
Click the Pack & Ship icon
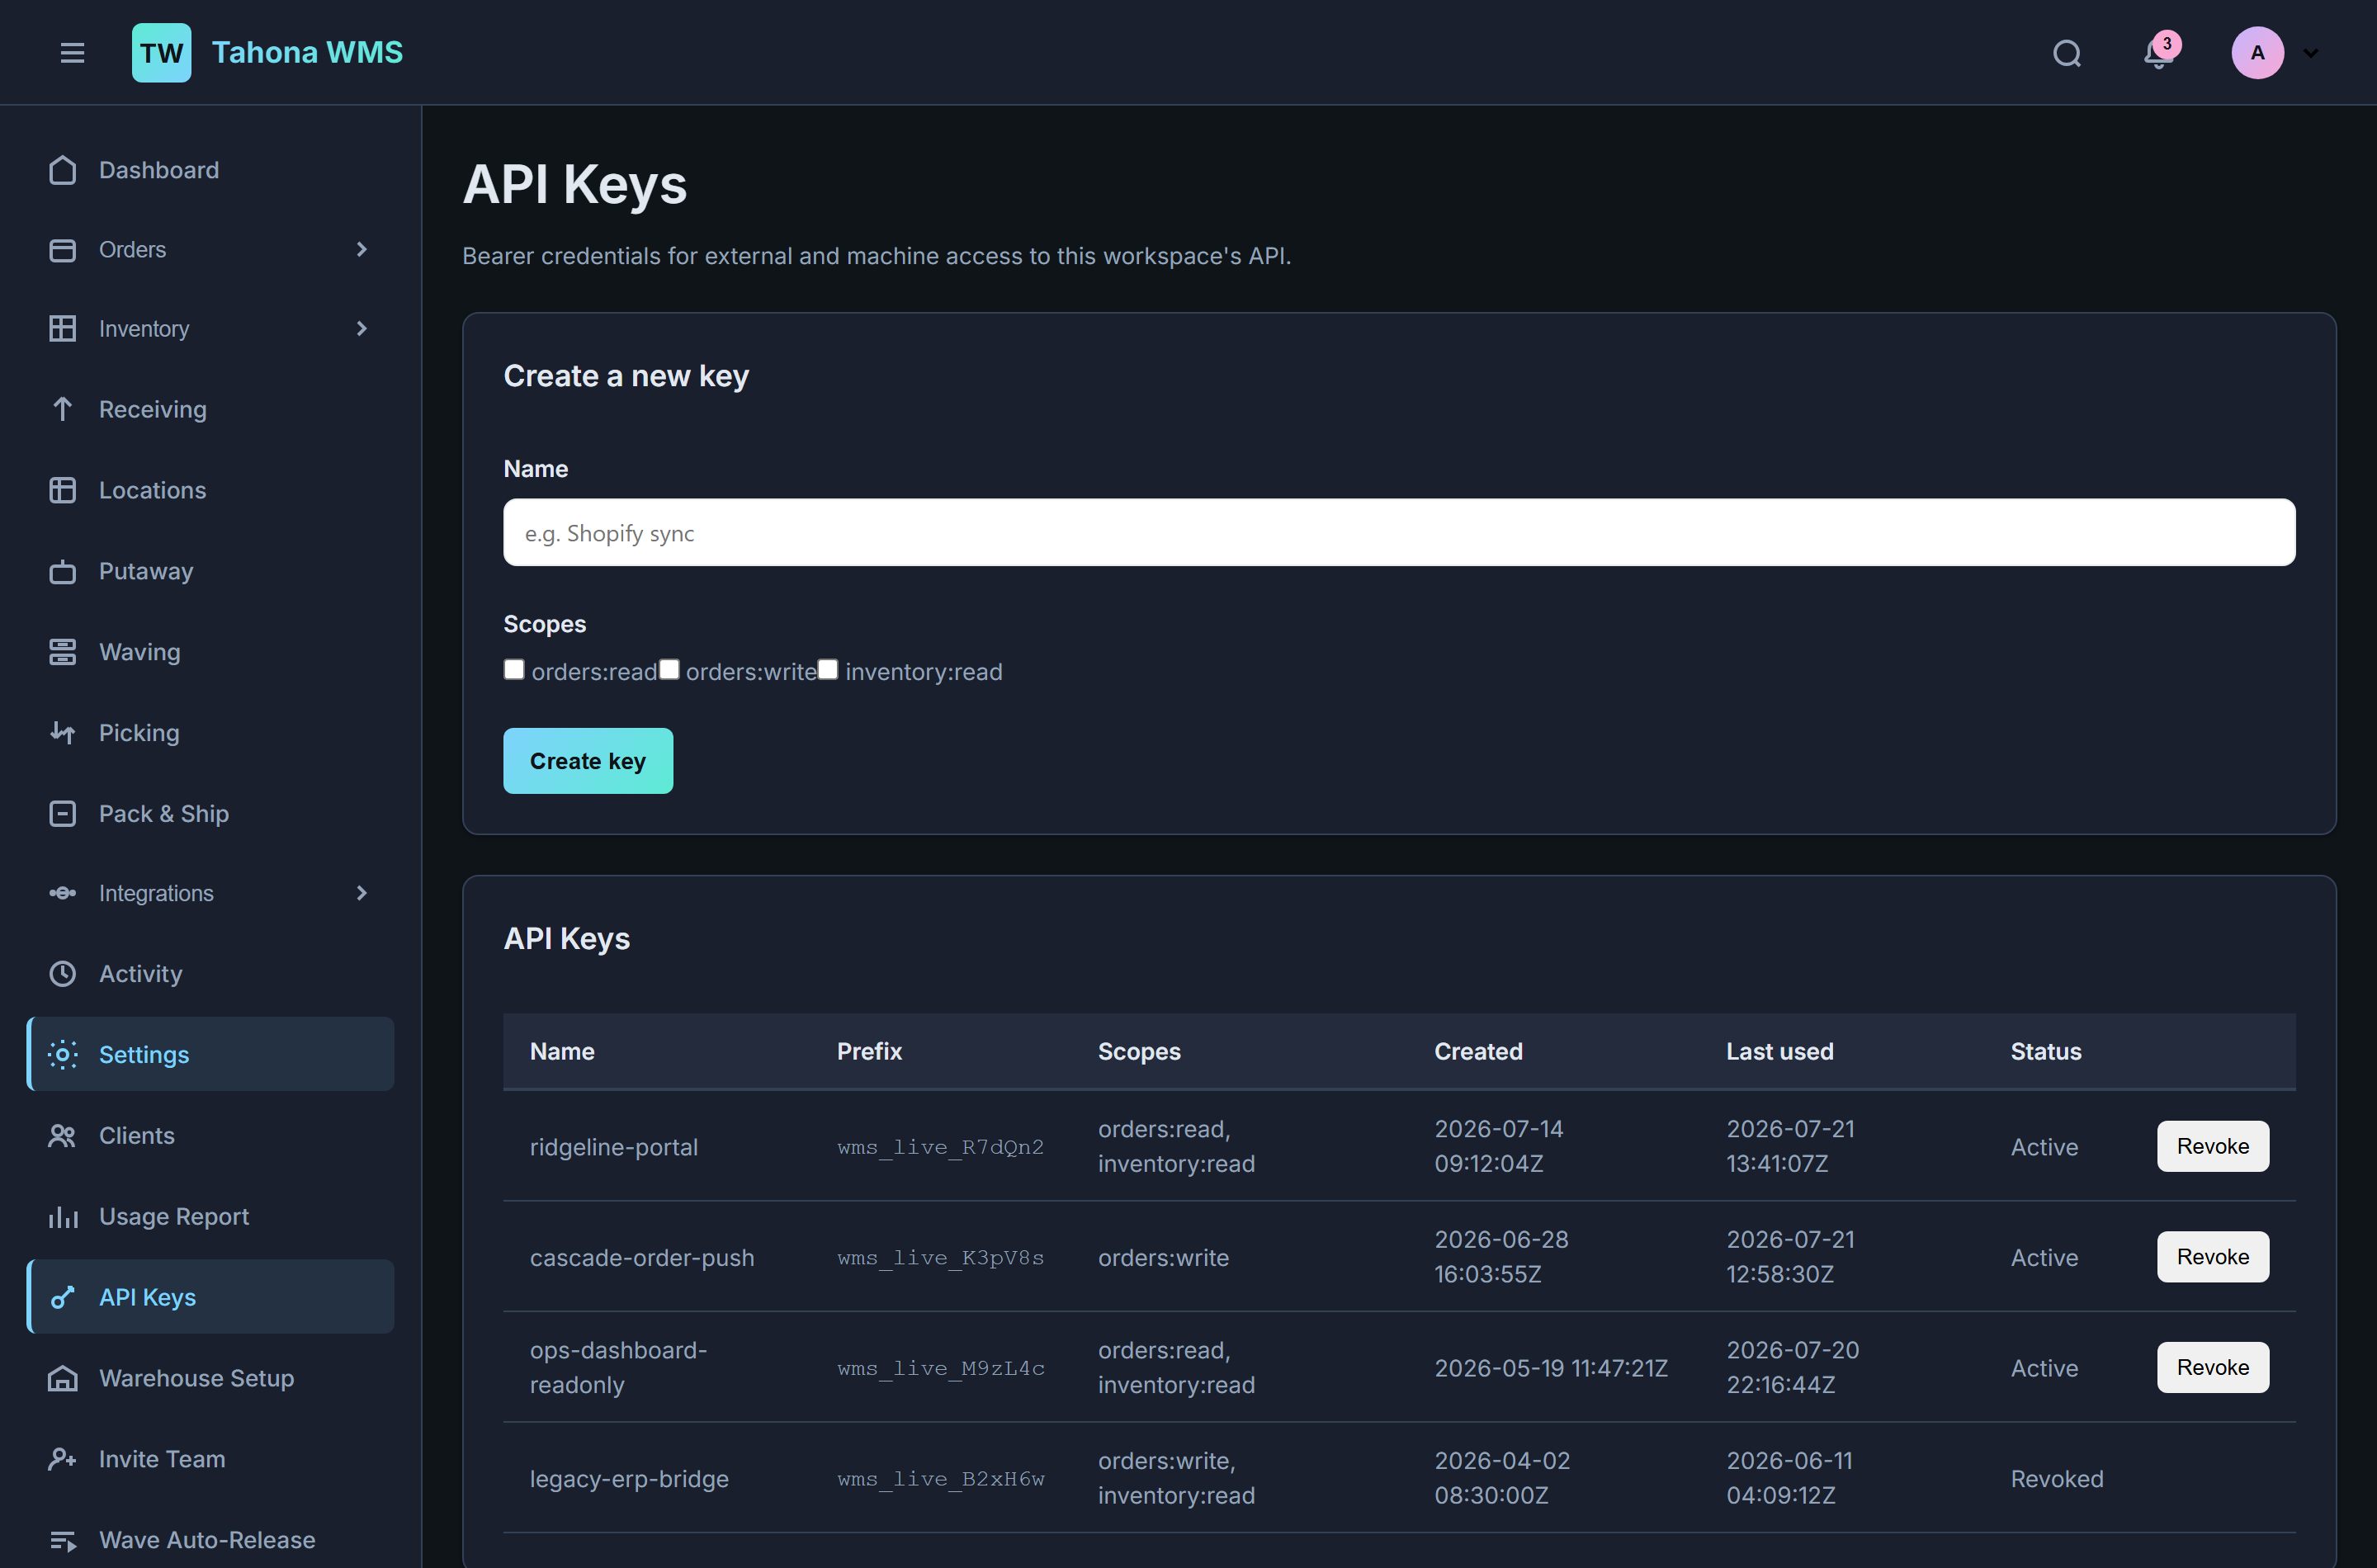62,814
